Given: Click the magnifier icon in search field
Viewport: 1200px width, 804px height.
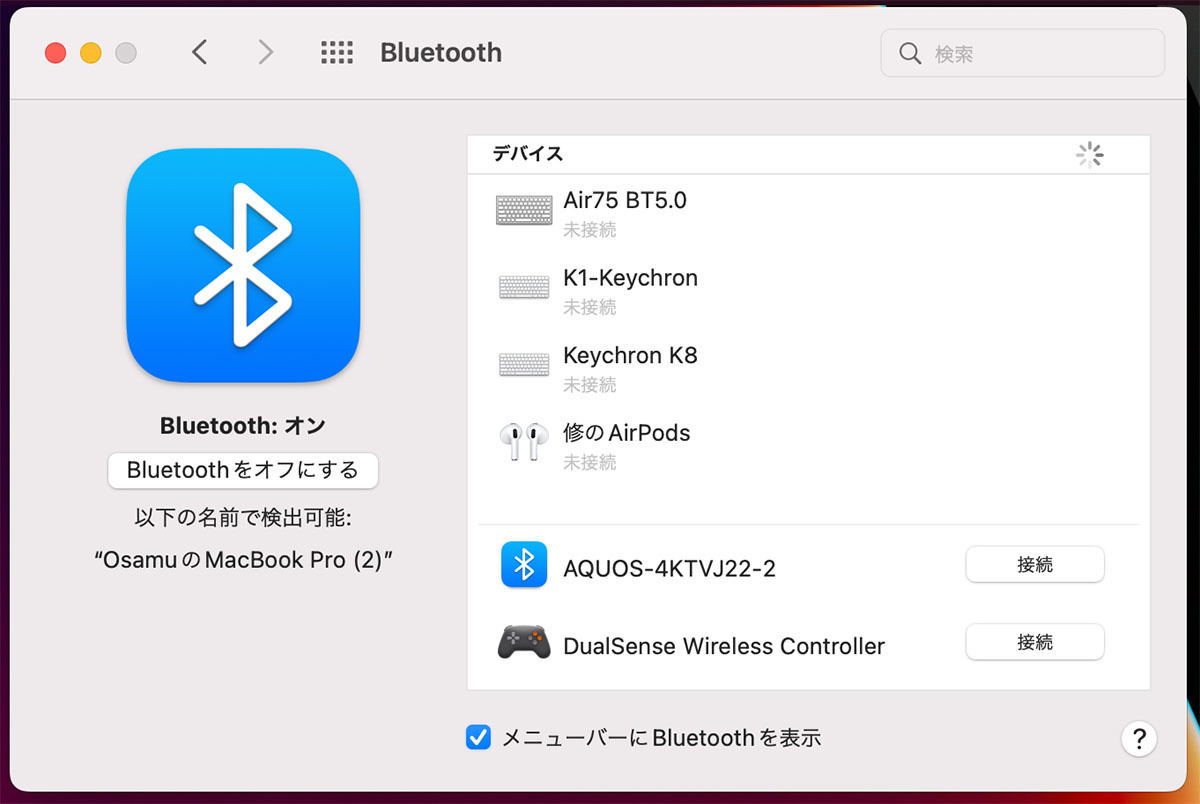Looking at the screenshot, I should pos(910,53).
